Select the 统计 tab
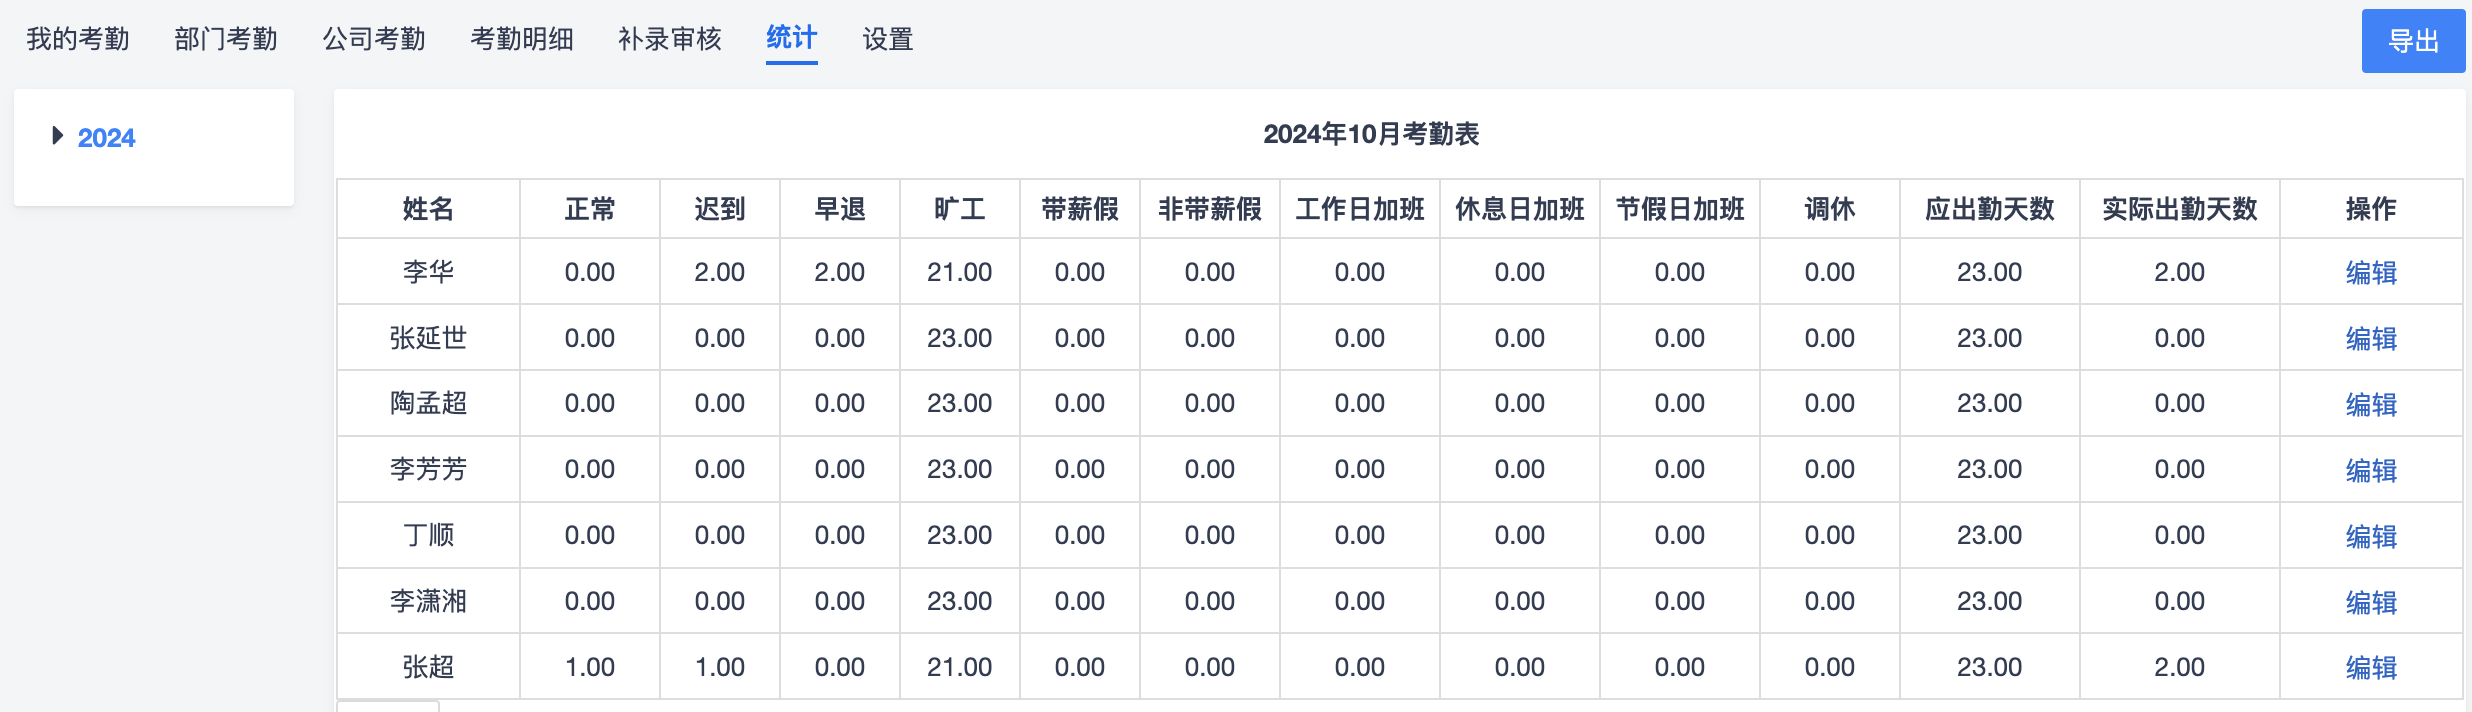Viewport: 2472px width, 712px height. click(x=792, y=38)
